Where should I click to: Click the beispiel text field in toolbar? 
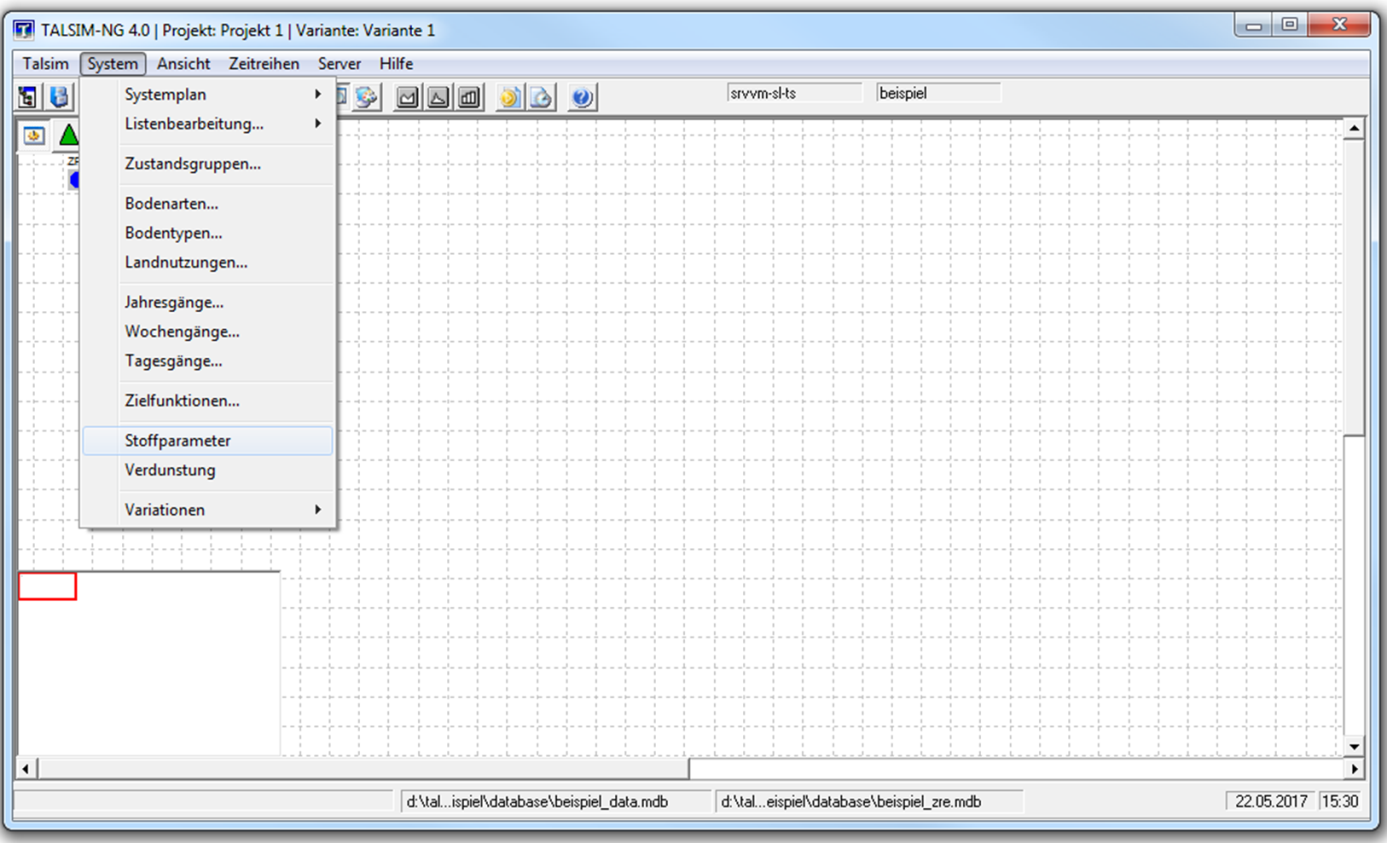click(x=938, y=93)
